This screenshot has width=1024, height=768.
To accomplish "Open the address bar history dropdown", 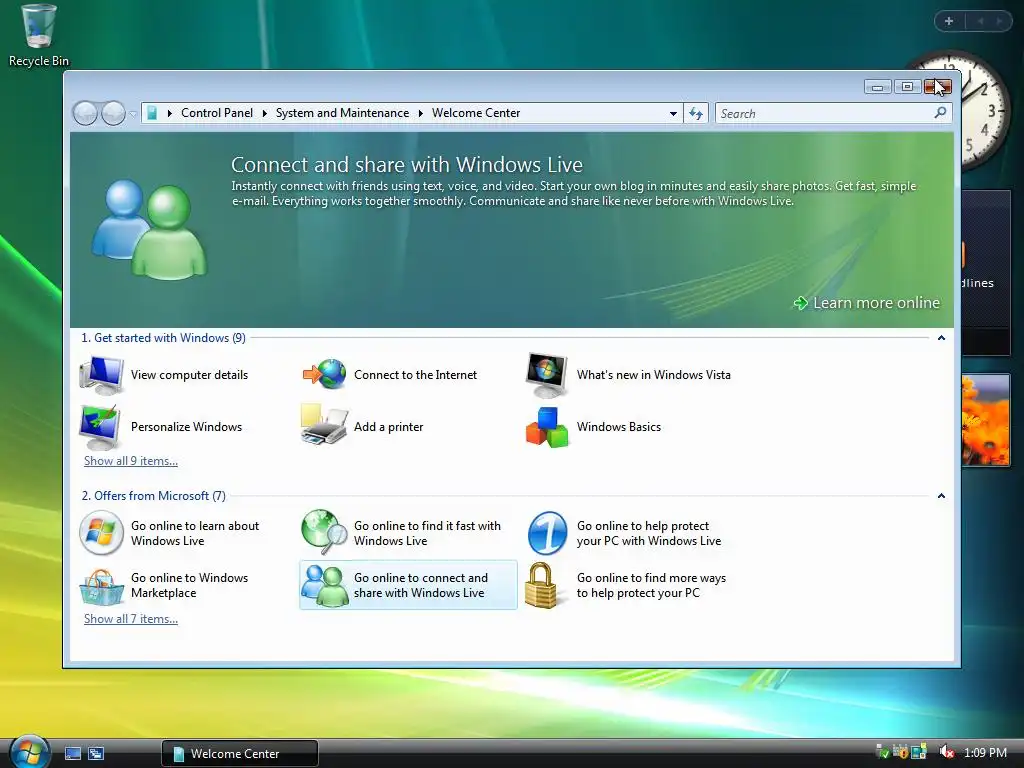I will [x=673, y=114].
